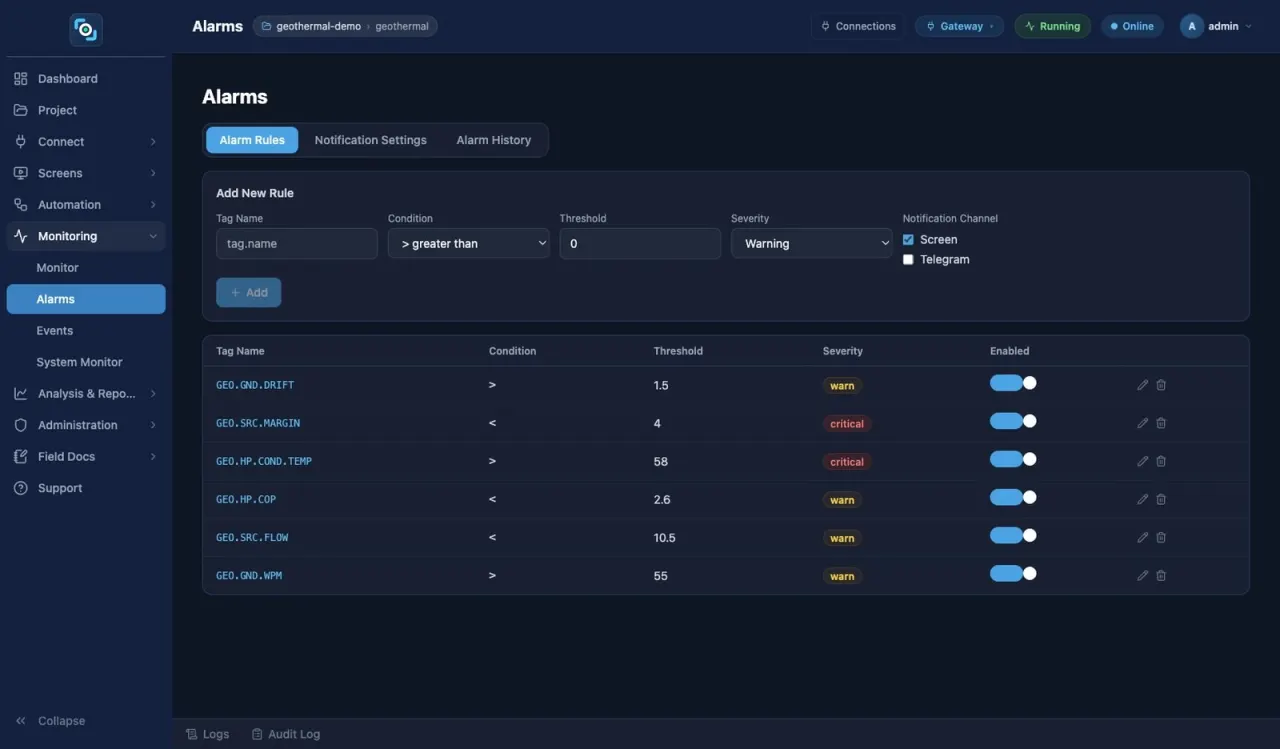
Task: Delete the GEO.SRC.MARGIN rule trash icon
Action: coord(1161,423)
